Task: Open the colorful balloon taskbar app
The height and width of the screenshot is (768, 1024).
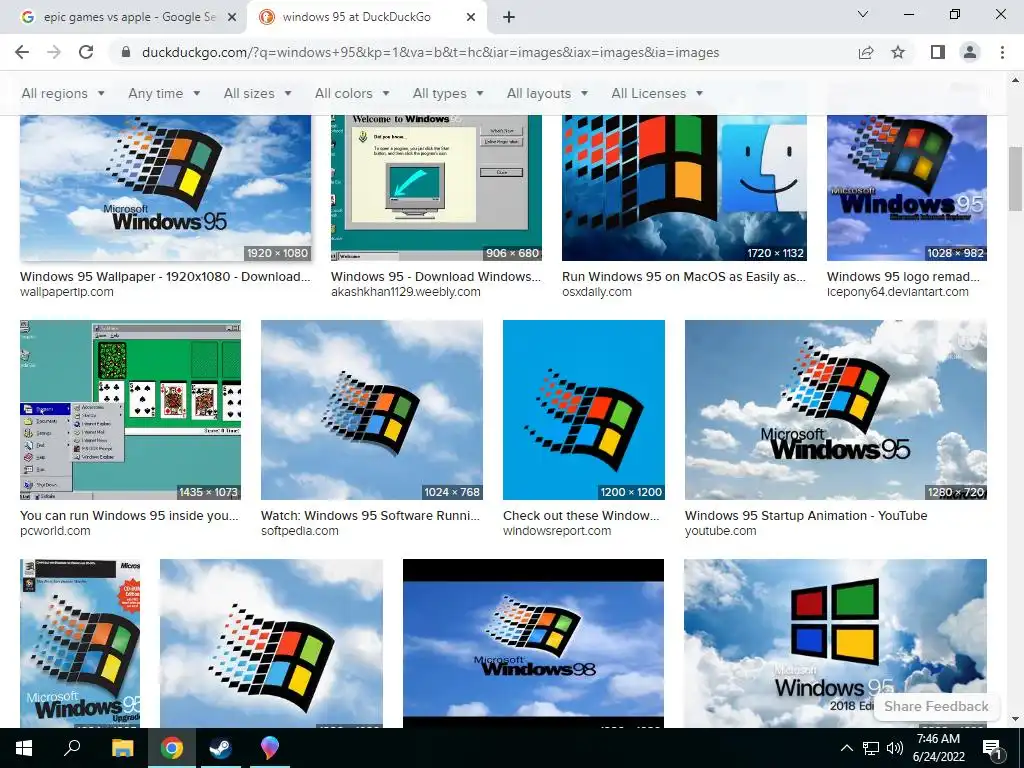Action: 269,748
